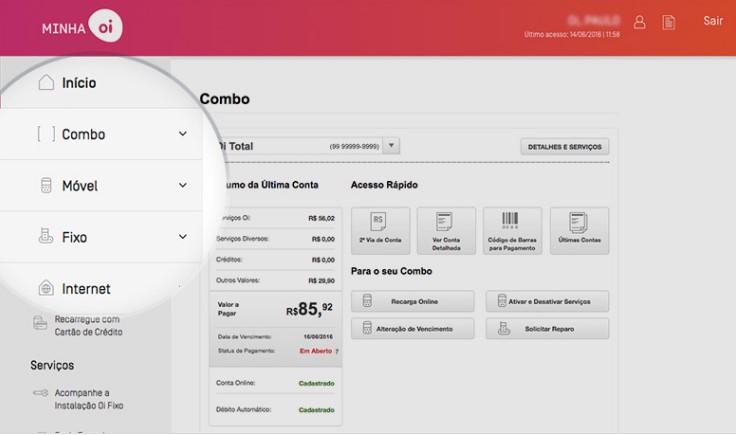Open Código de Barras para Pagamento tile
Viewport: 736px width, 435px height.
(x=512, y=231)
